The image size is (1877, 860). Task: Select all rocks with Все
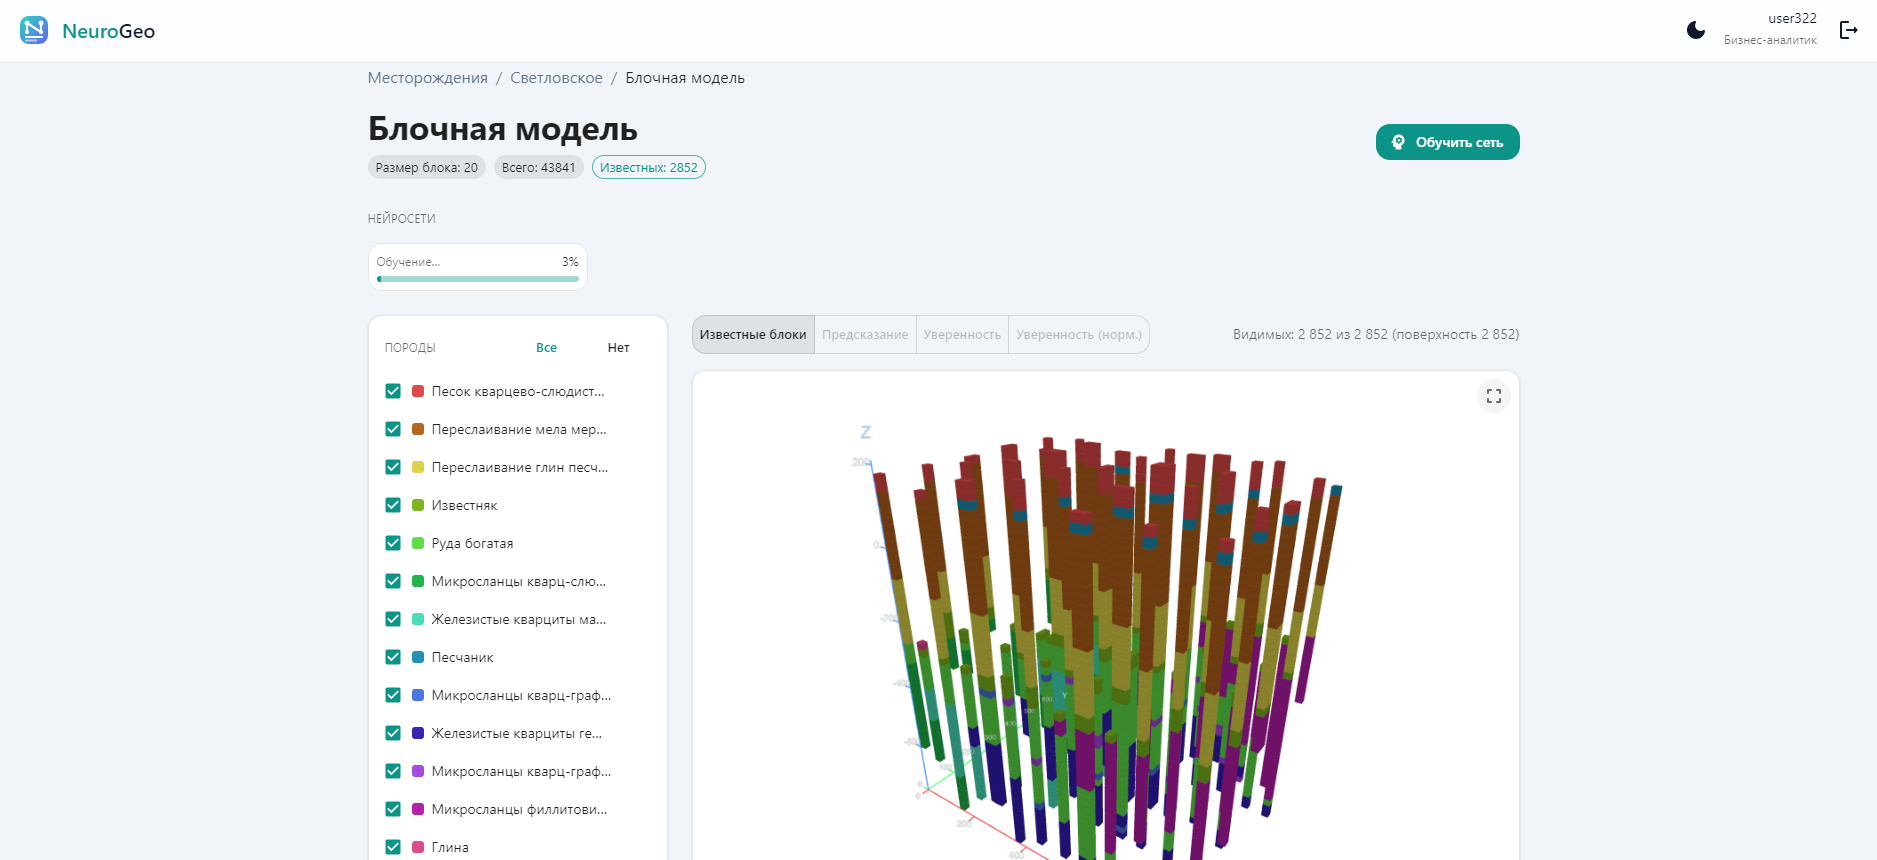(546, 348)
